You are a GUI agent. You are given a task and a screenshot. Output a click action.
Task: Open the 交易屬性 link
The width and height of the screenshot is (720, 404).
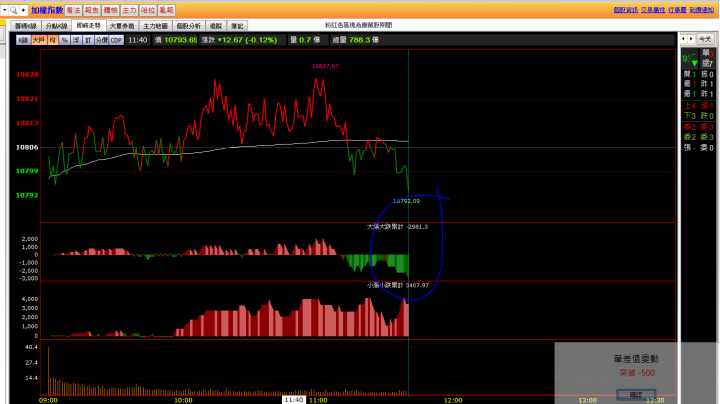(653, 10)
